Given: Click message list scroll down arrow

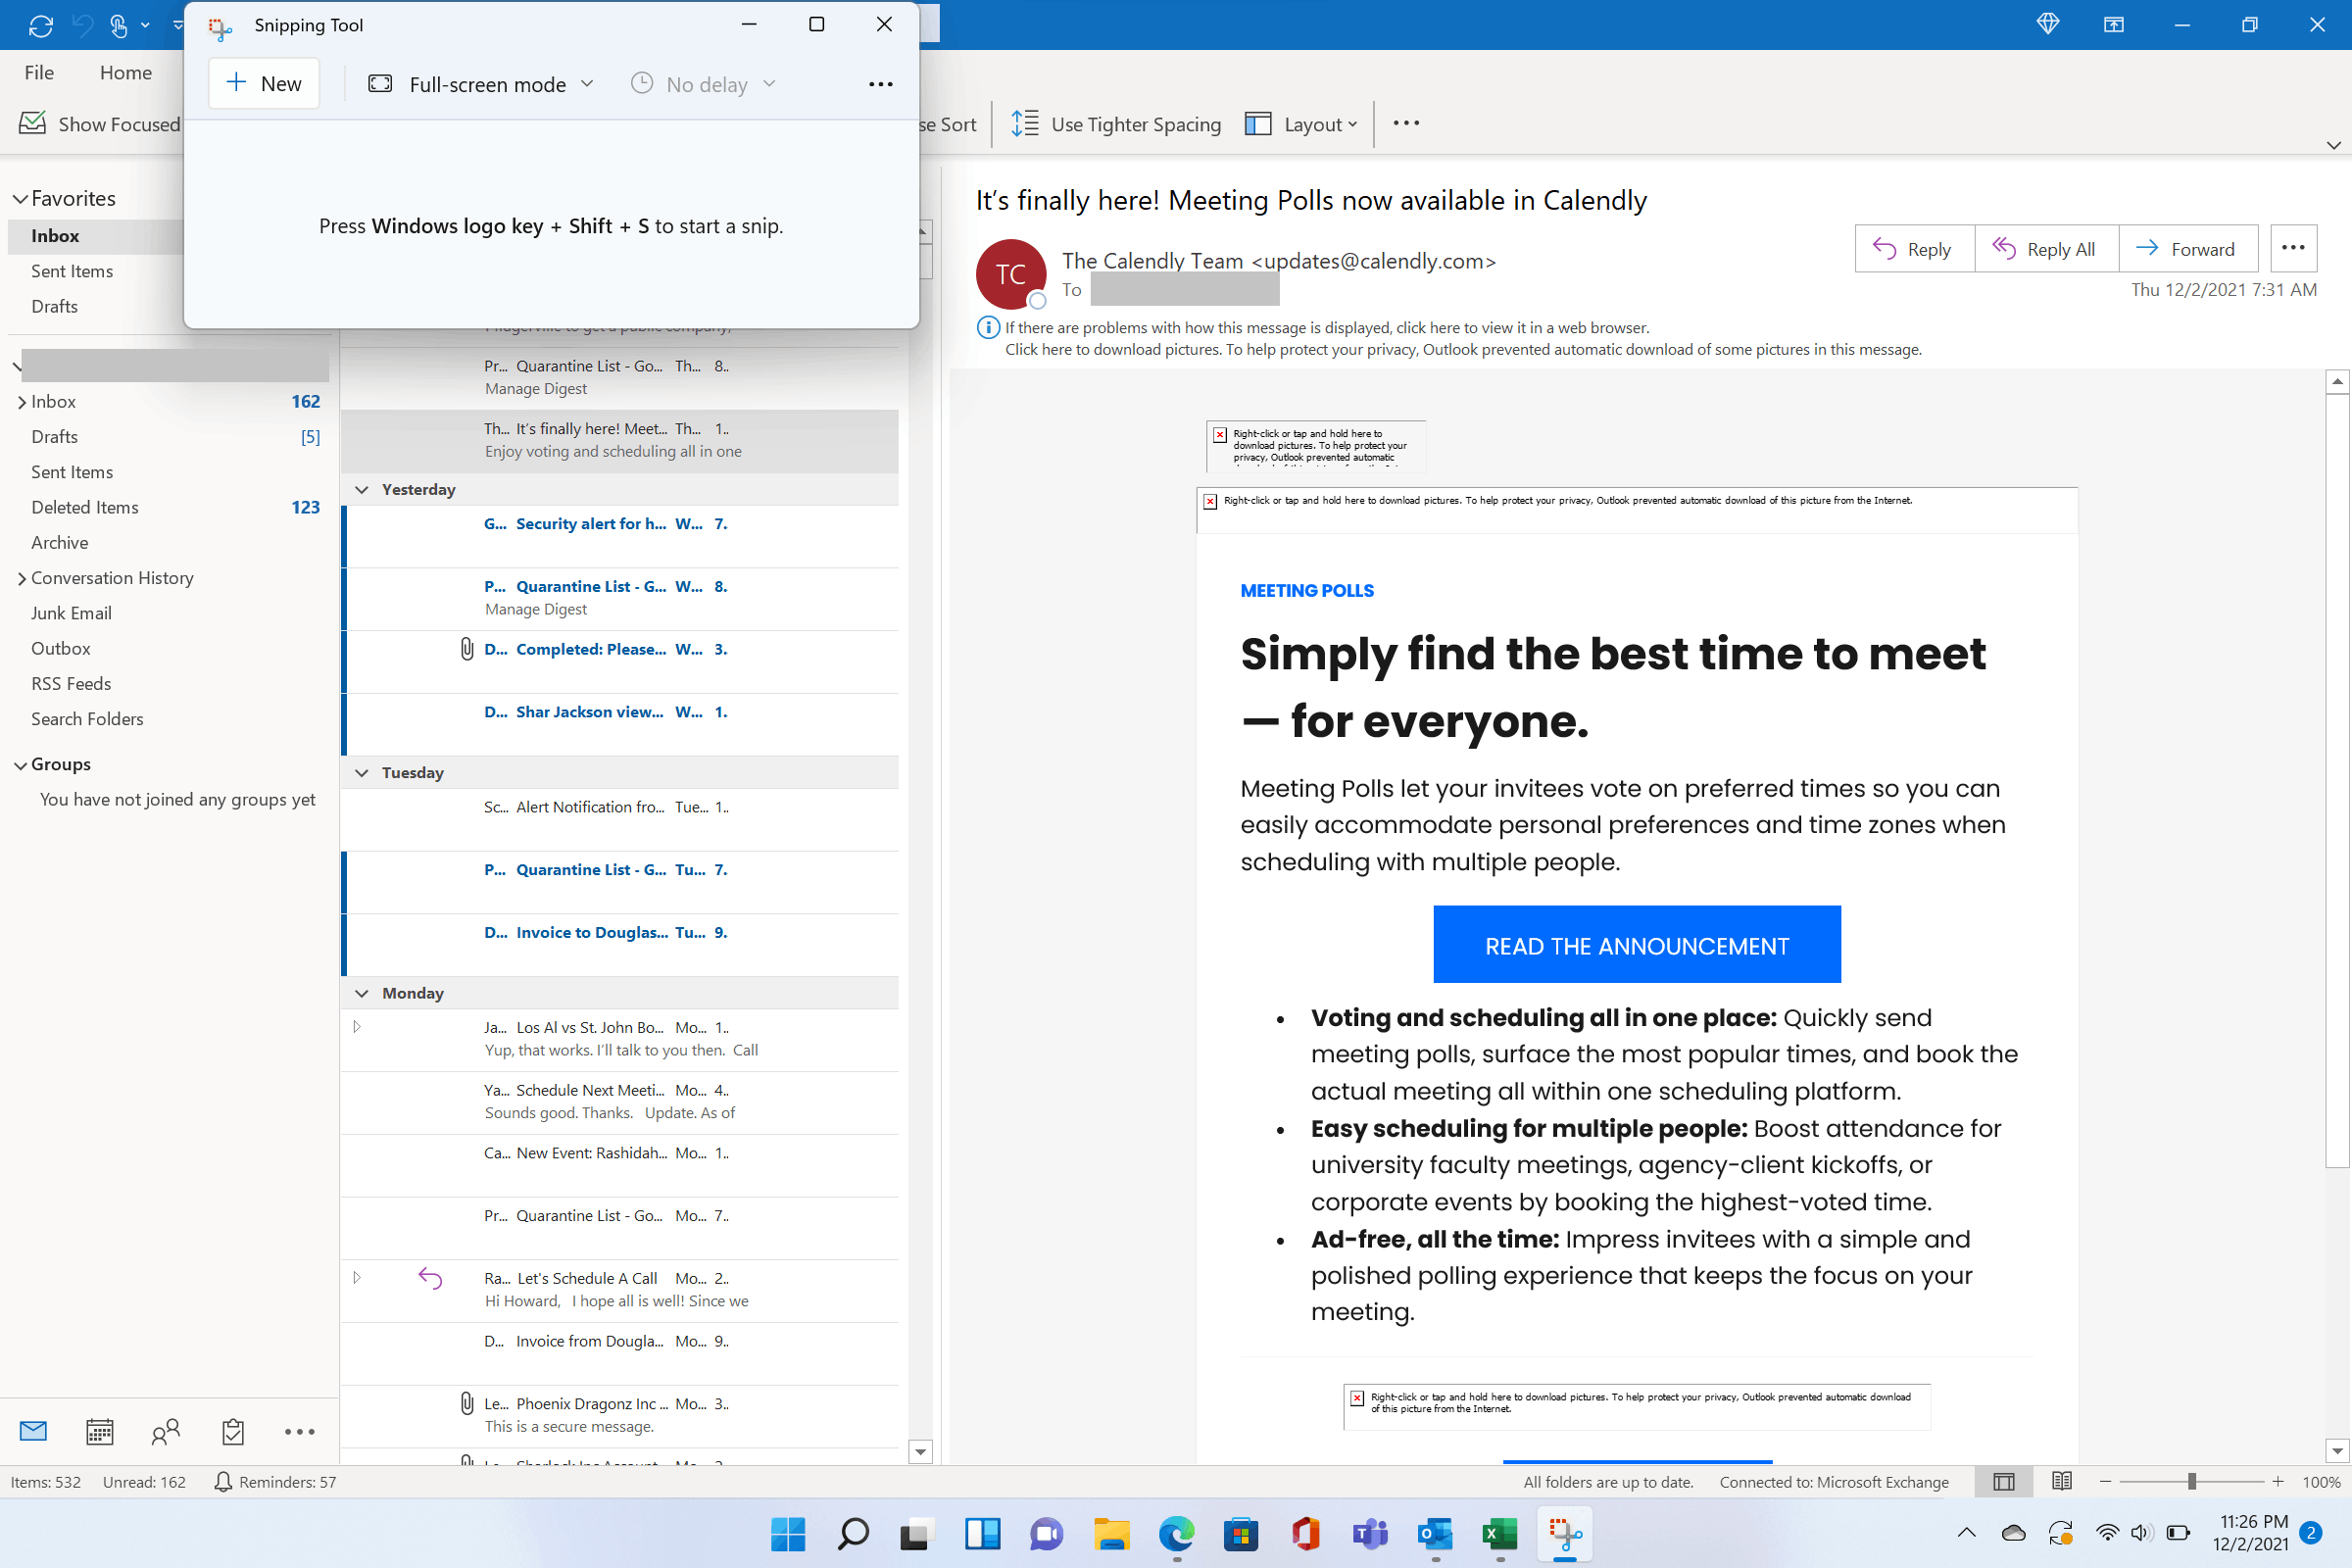Looking at the screenshot, I should [x=921, y=1451].
